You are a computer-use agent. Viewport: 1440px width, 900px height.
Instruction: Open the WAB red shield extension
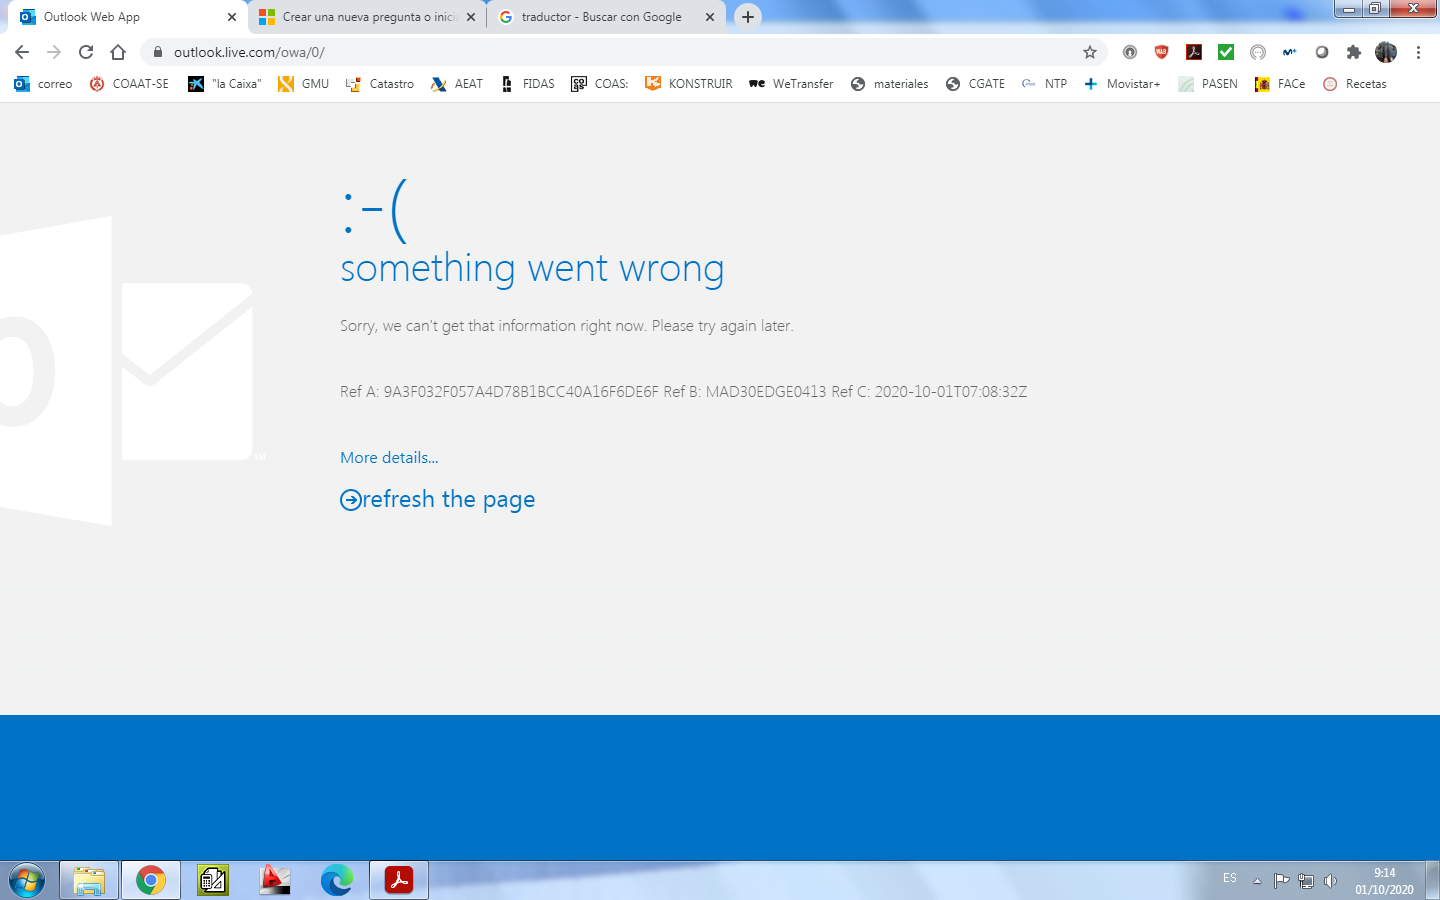pyautogui.click(x=1161, y=52)
